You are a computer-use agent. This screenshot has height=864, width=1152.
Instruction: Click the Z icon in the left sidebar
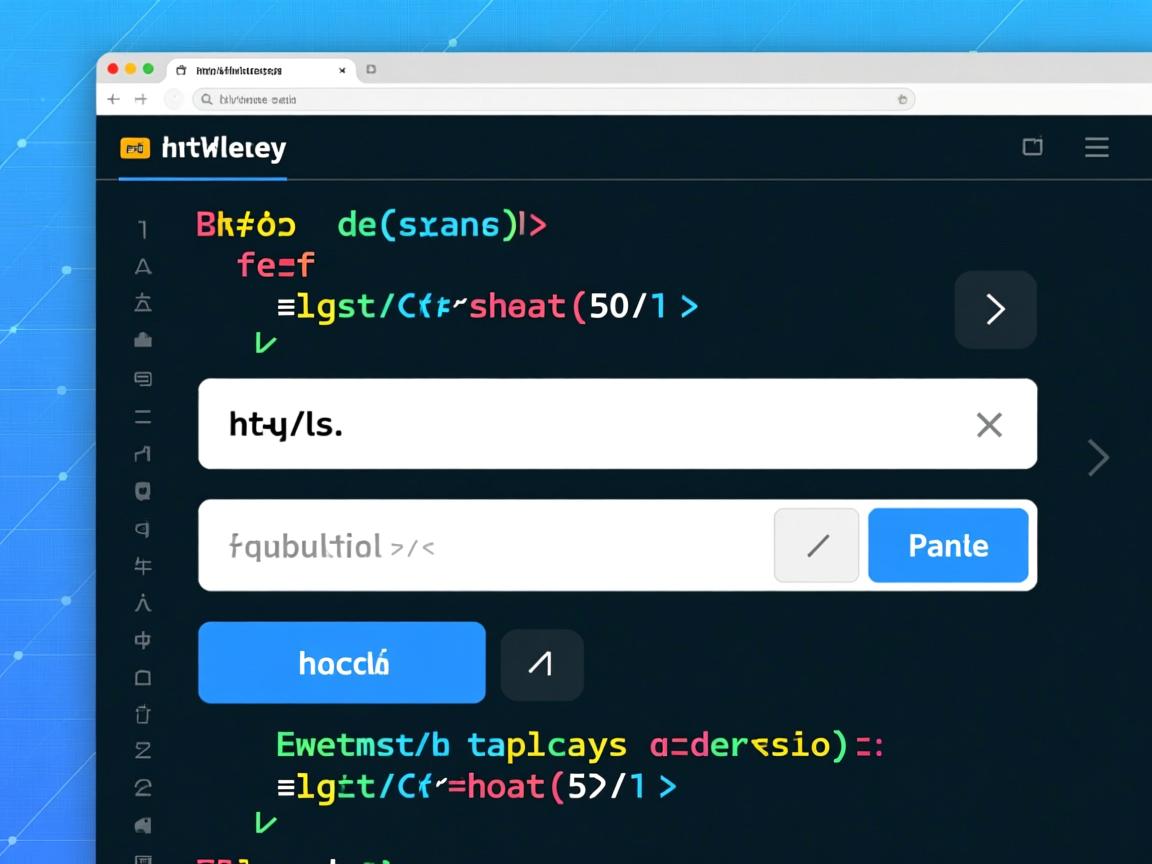[x=142, y=750]
